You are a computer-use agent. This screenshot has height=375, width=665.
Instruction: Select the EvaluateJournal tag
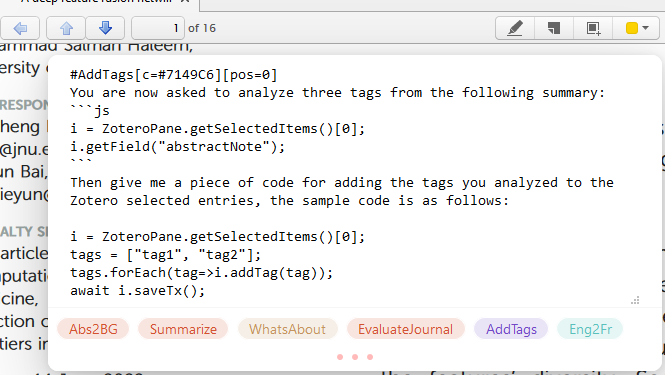coord(405,329)
